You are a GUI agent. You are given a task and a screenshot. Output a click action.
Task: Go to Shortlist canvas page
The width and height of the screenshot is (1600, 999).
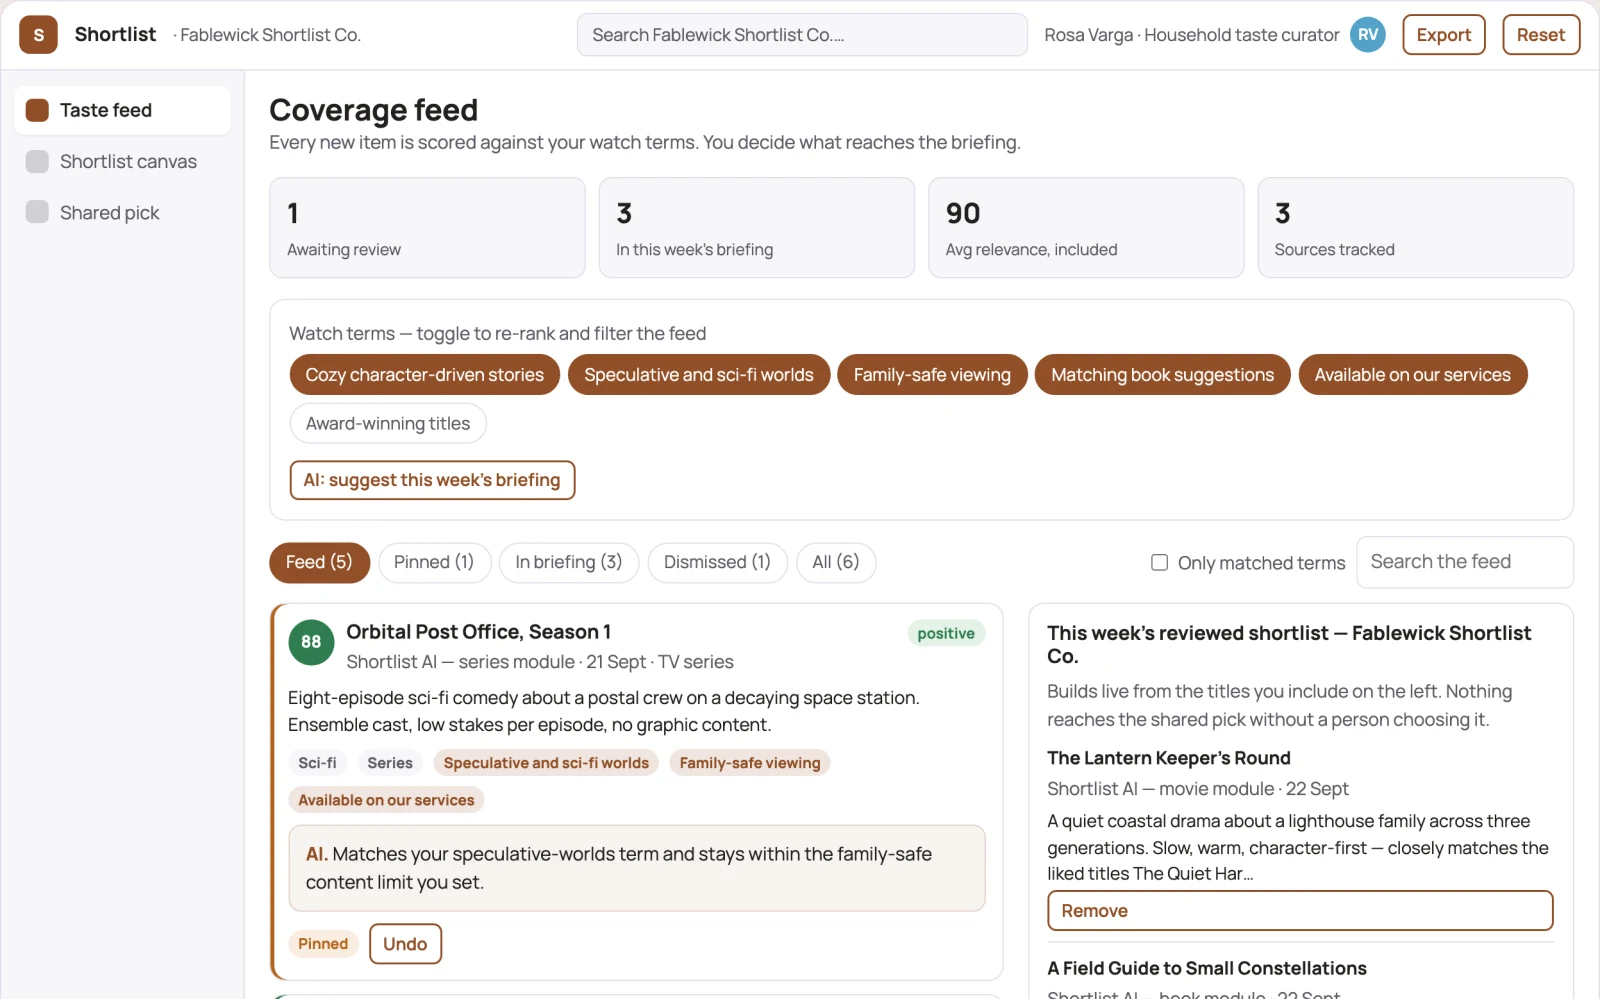pos(122,161)
